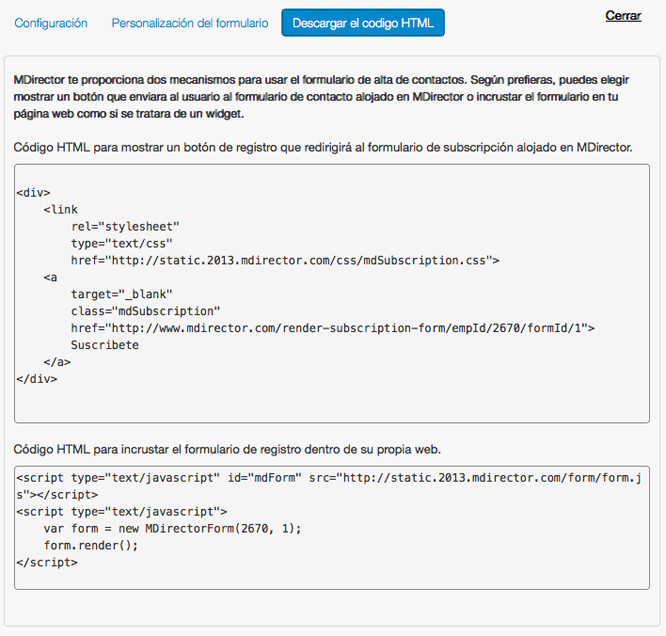666x636 pixels.
Task: Place cursor on the rel="stylesheet" line
Action: (x=125, y=226)
